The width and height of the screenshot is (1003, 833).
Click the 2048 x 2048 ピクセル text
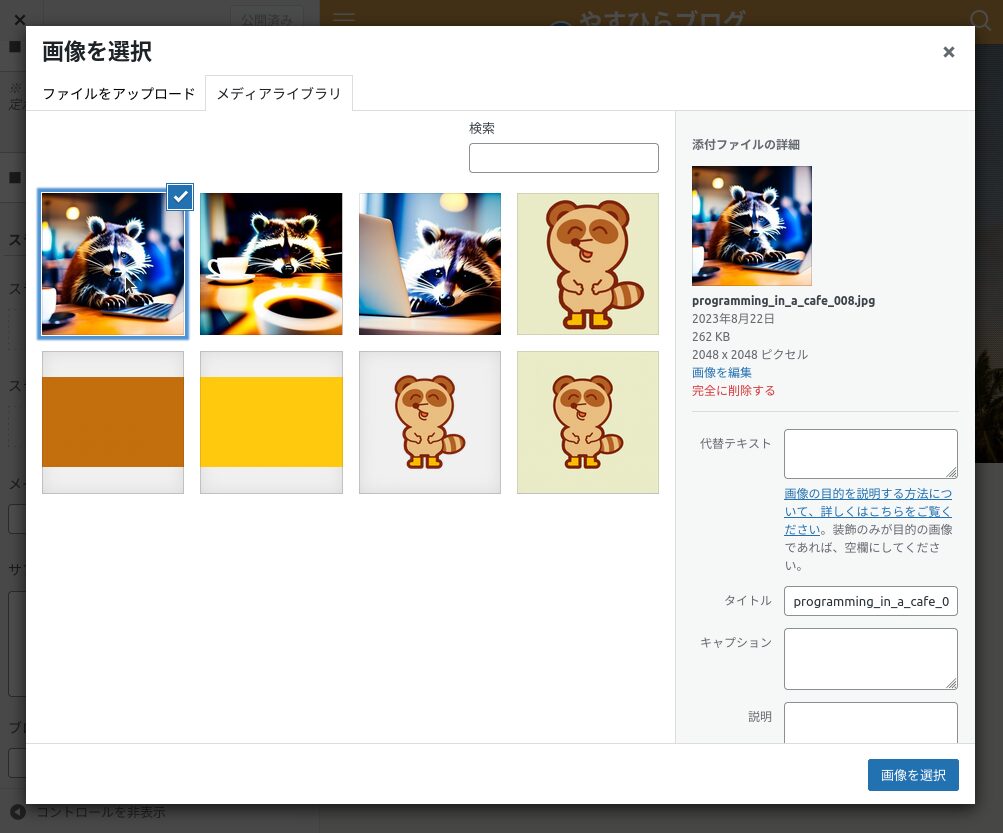(750, 354)
